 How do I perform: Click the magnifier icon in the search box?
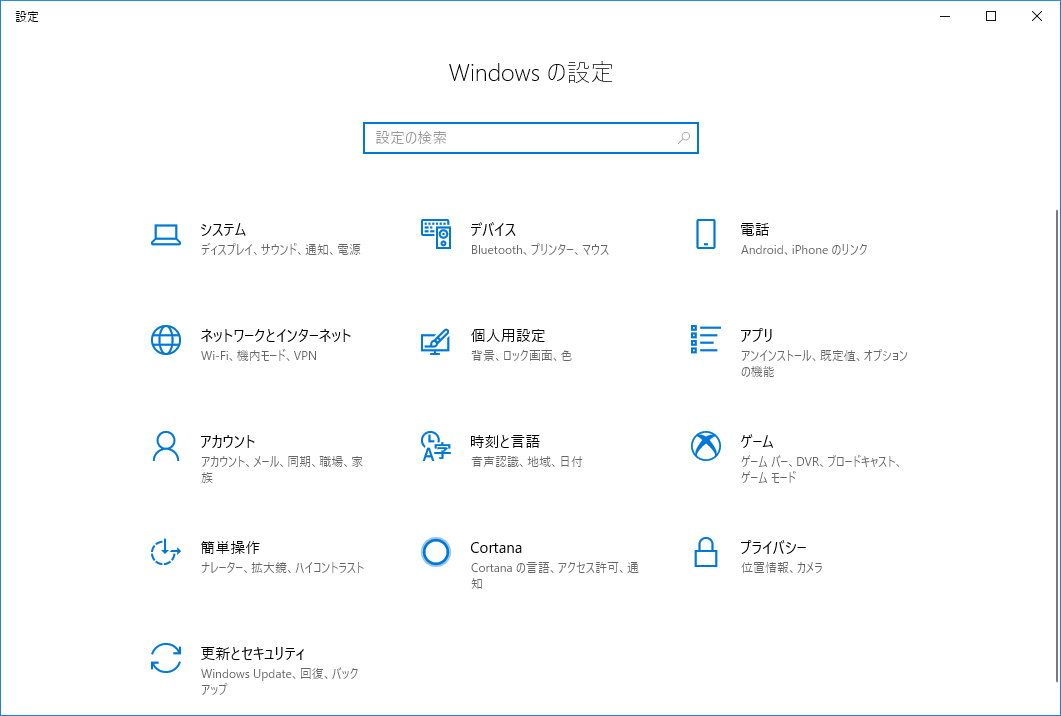(x=683, y=138)
